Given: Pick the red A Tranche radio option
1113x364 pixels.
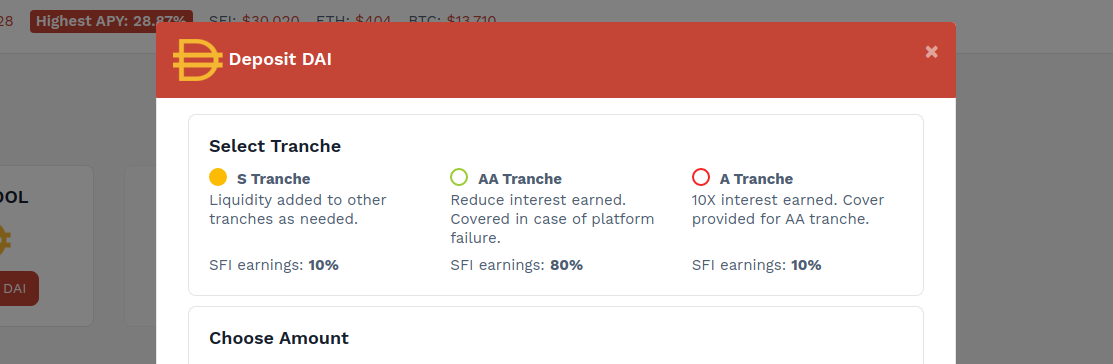Looking at the screenshot, I should click(701, 177).
